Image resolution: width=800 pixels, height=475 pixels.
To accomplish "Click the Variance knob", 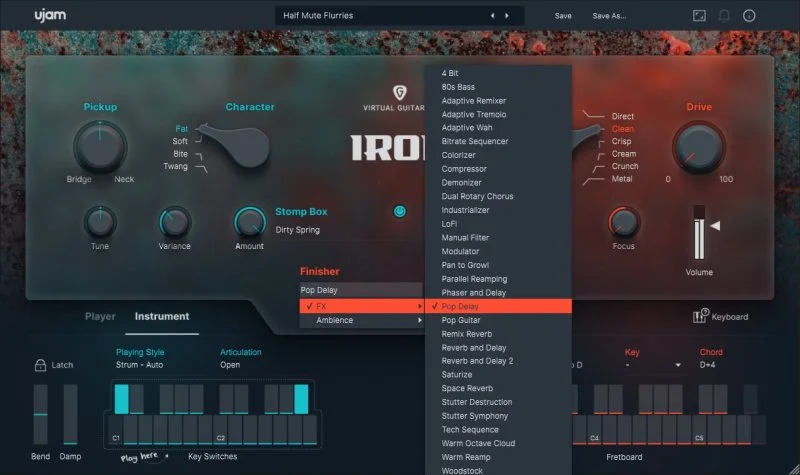I will [174, 222].
